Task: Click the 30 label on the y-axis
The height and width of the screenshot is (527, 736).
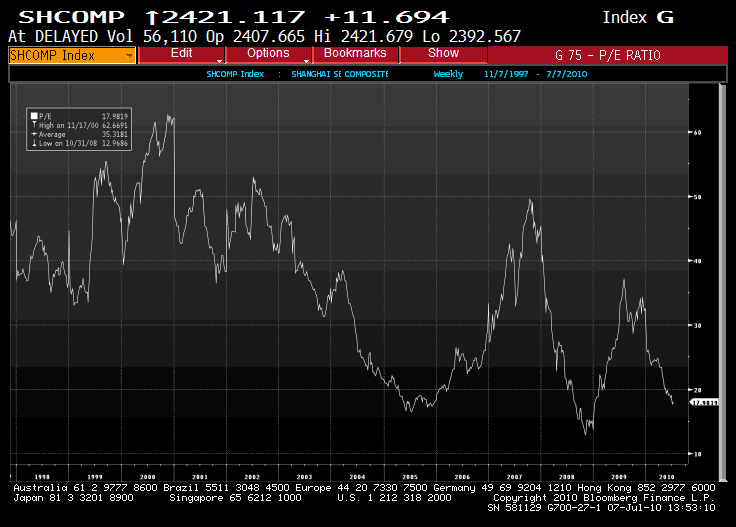Action: pyautogui.click(x=698, y=326)
